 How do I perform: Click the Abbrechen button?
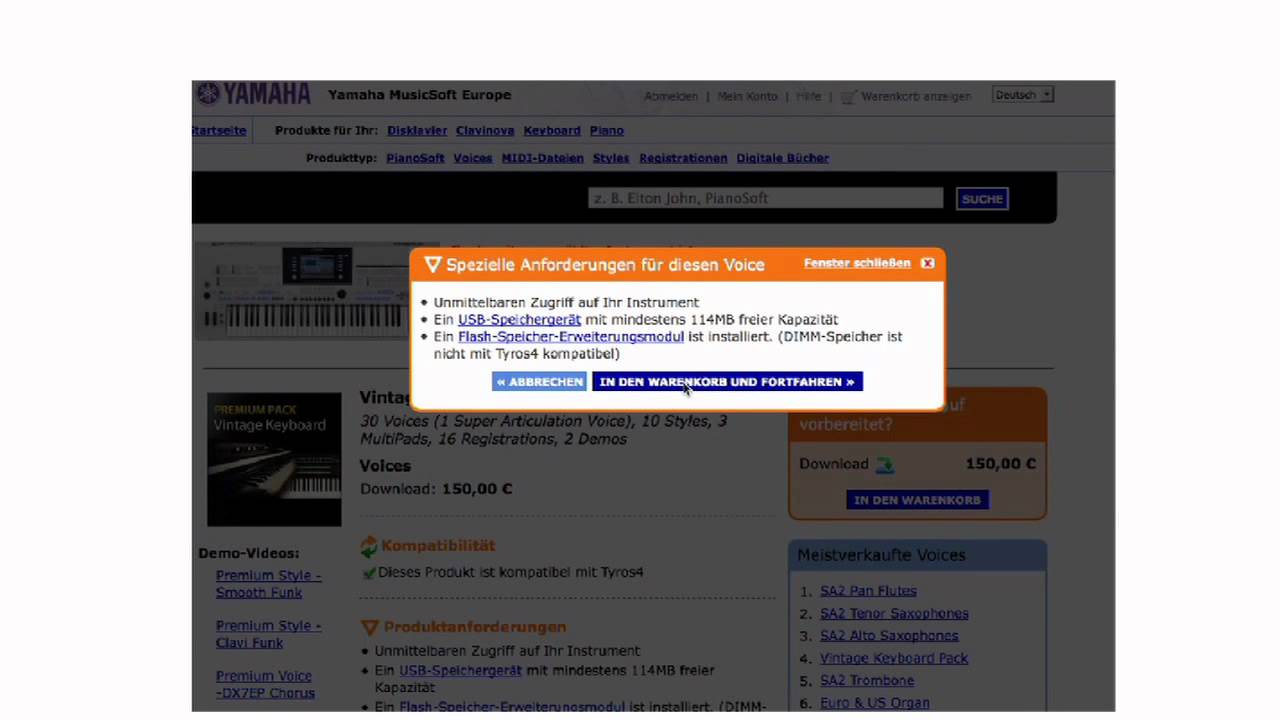(539, 382)
